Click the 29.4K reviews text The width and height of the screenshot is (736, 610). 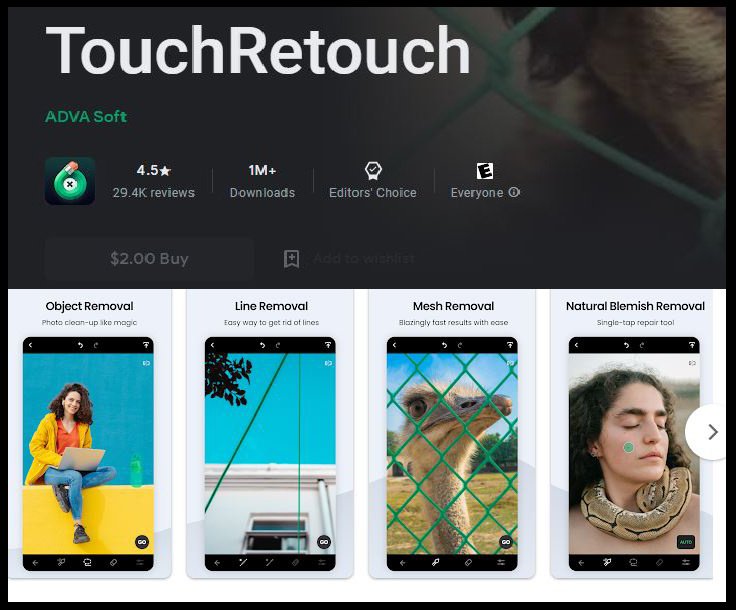click(x=153, y=193)
